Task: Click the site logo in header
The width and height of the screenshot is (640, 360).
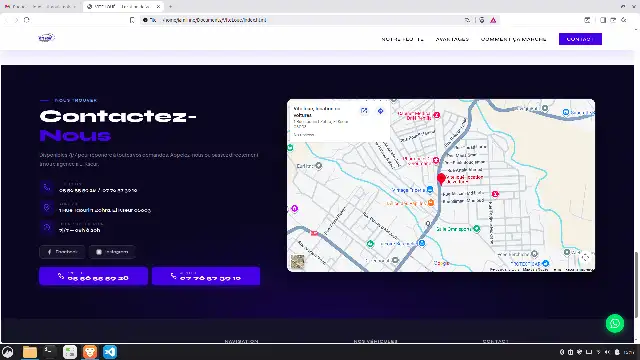Action: [x=47, y=38]
